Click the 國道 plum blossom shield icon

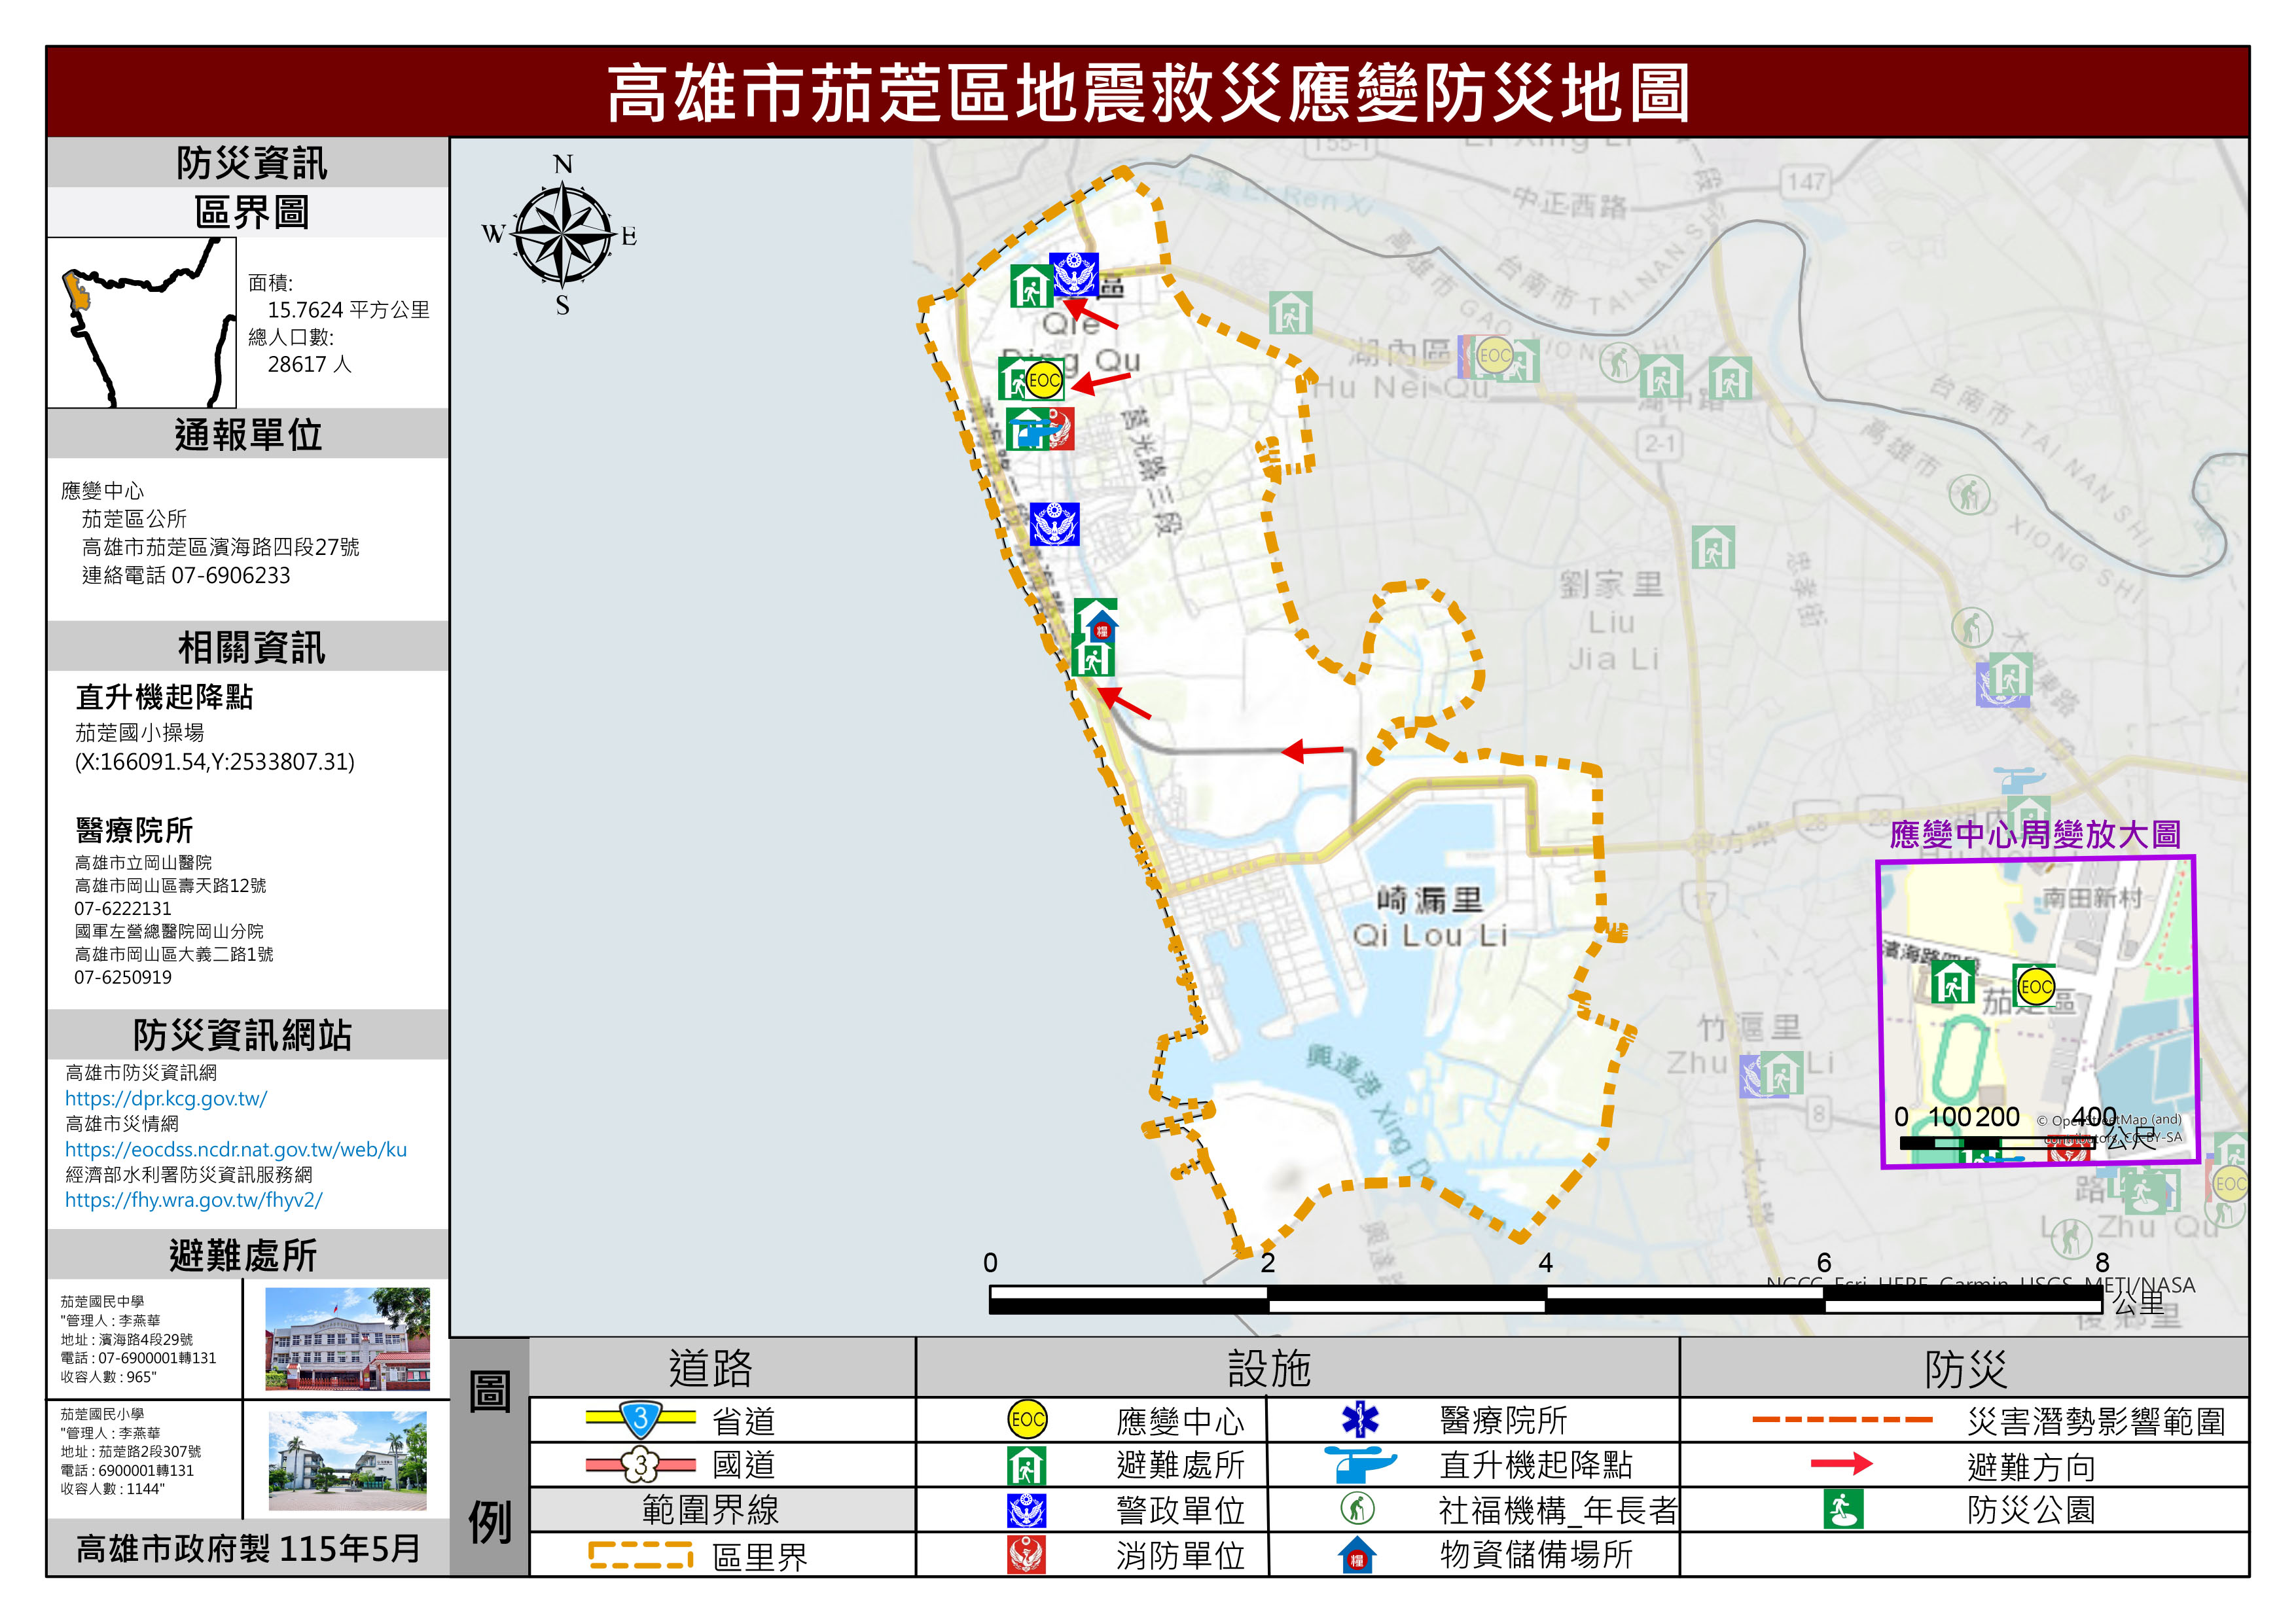tap(641, 1465)
